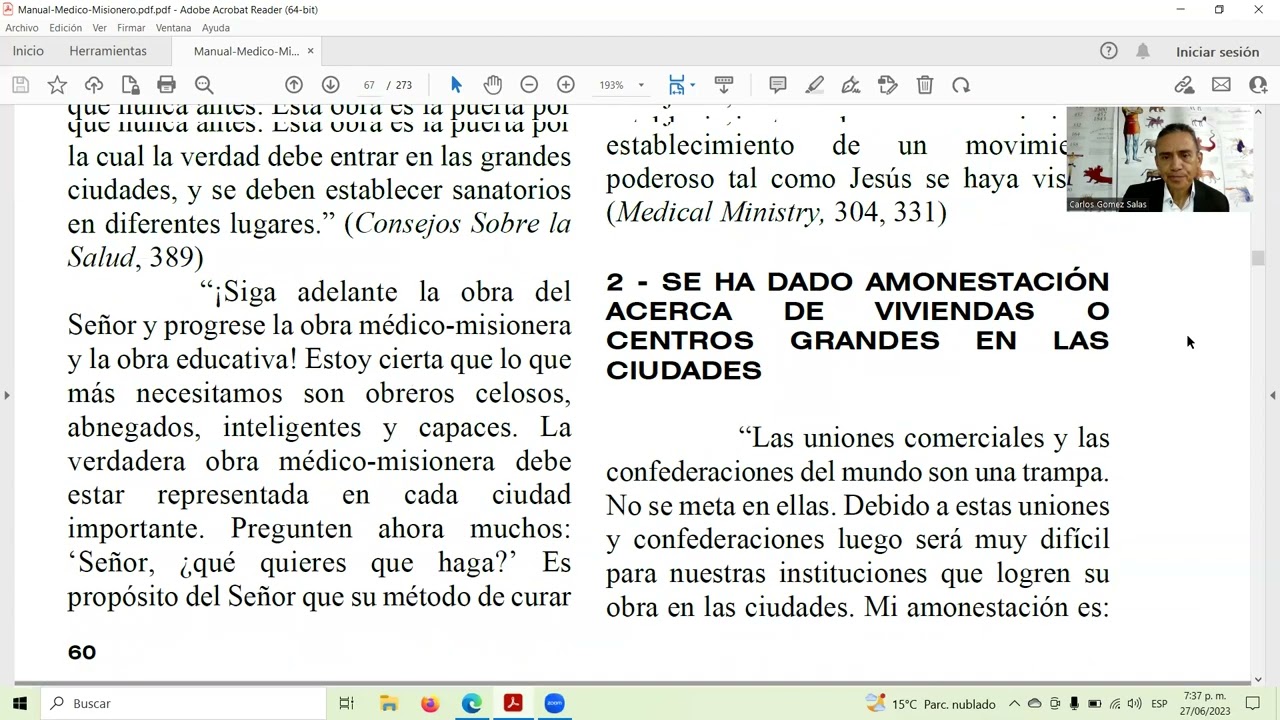Screen dimensions: 1280x720
Task: Select the Manual-Medico-Mi... document tab
Action: [x=246, y=51]
